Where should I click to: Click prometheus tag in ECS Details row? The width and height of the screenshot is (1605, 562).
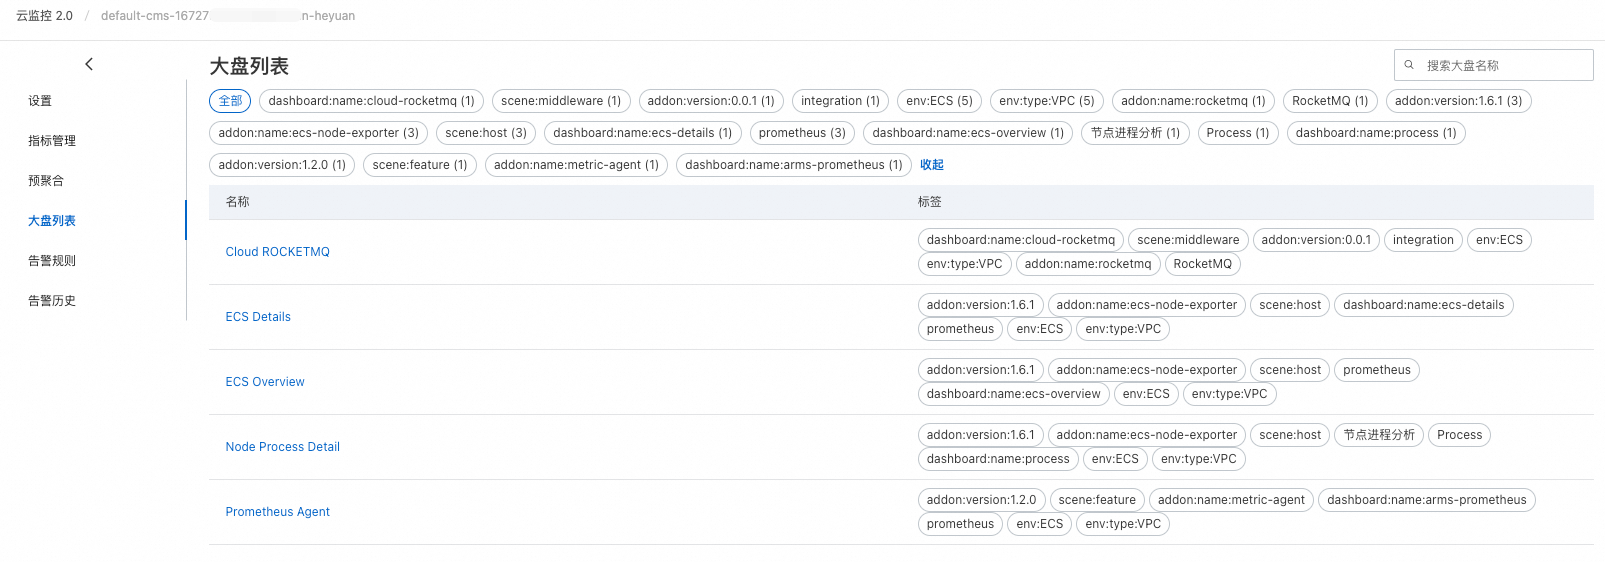tap(960, 329)
